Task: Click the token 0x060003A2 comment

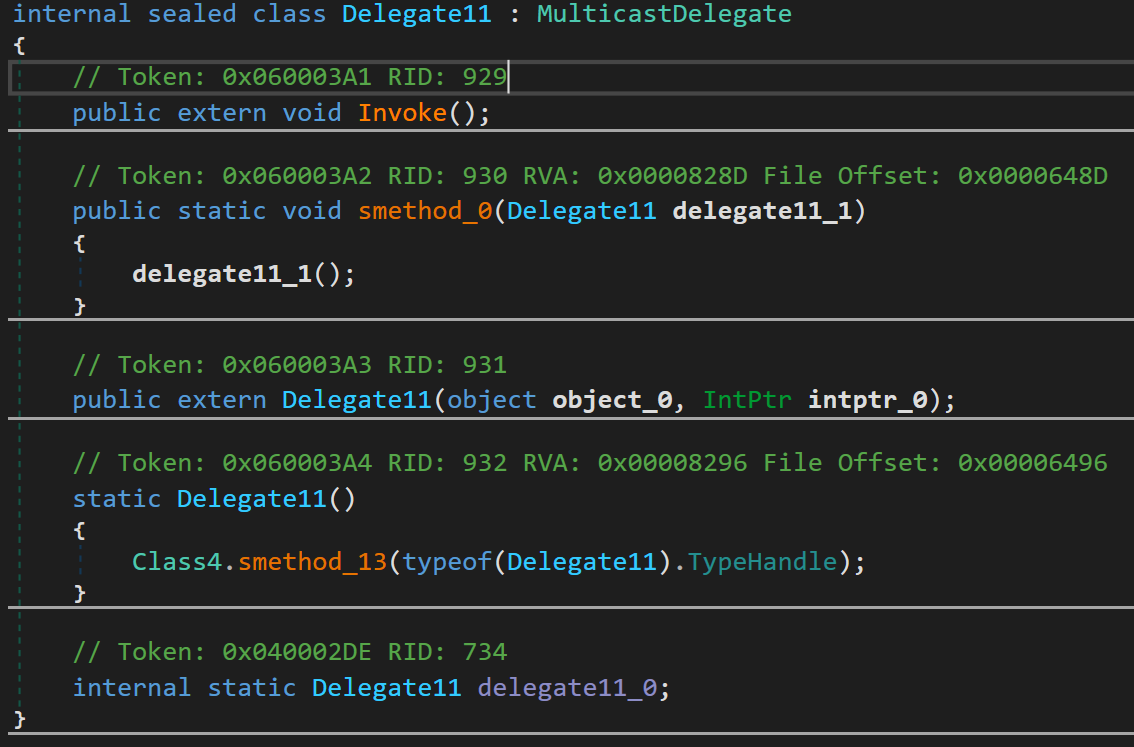Action: pyautogui.click(x=296, y=176)
